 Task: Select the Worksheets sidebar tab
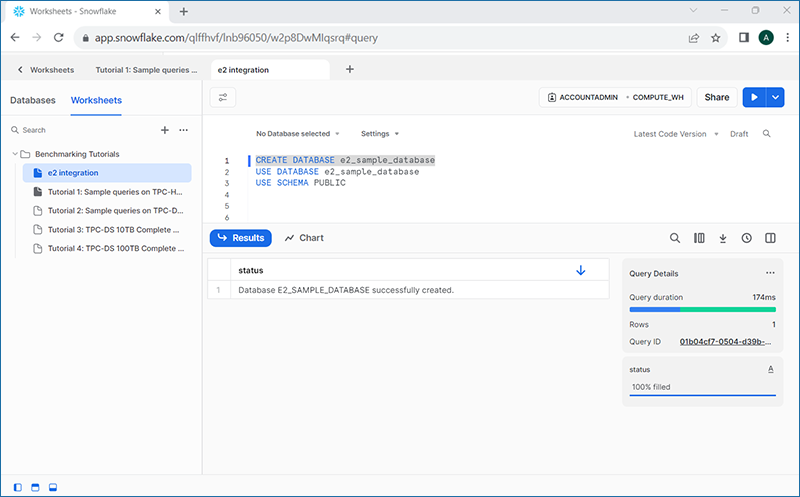coord(96,100)
